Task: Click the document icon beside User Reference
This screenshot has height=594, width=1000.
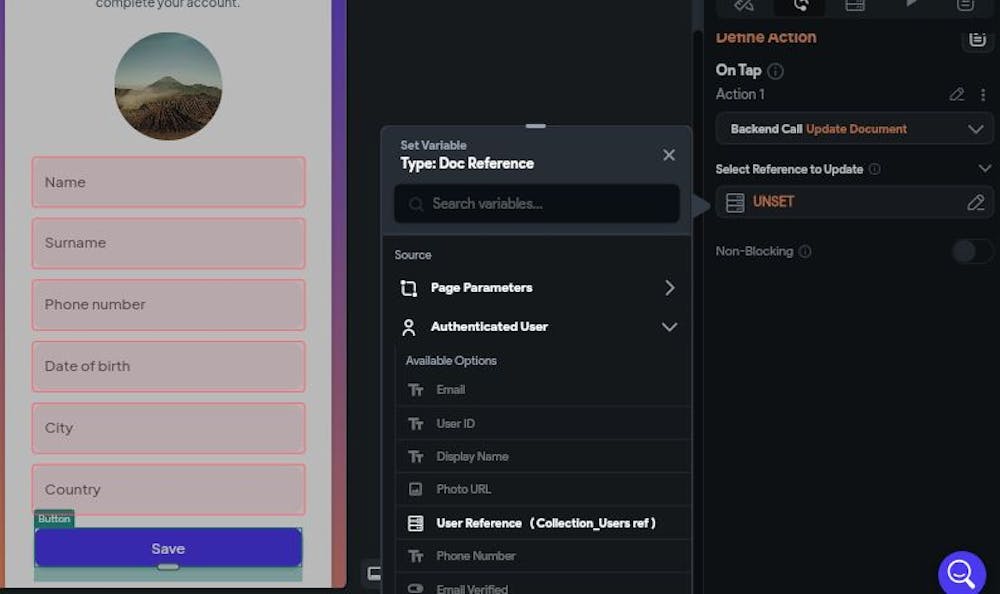Action: 415,523
